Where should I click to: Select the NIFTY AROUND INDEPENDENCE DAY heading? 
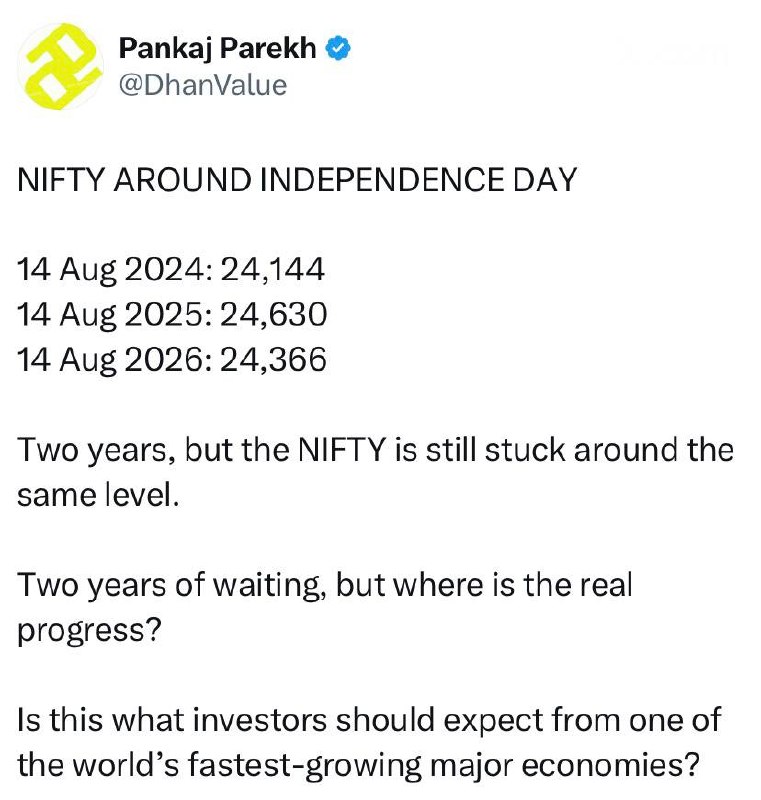[x=297, y=180]
